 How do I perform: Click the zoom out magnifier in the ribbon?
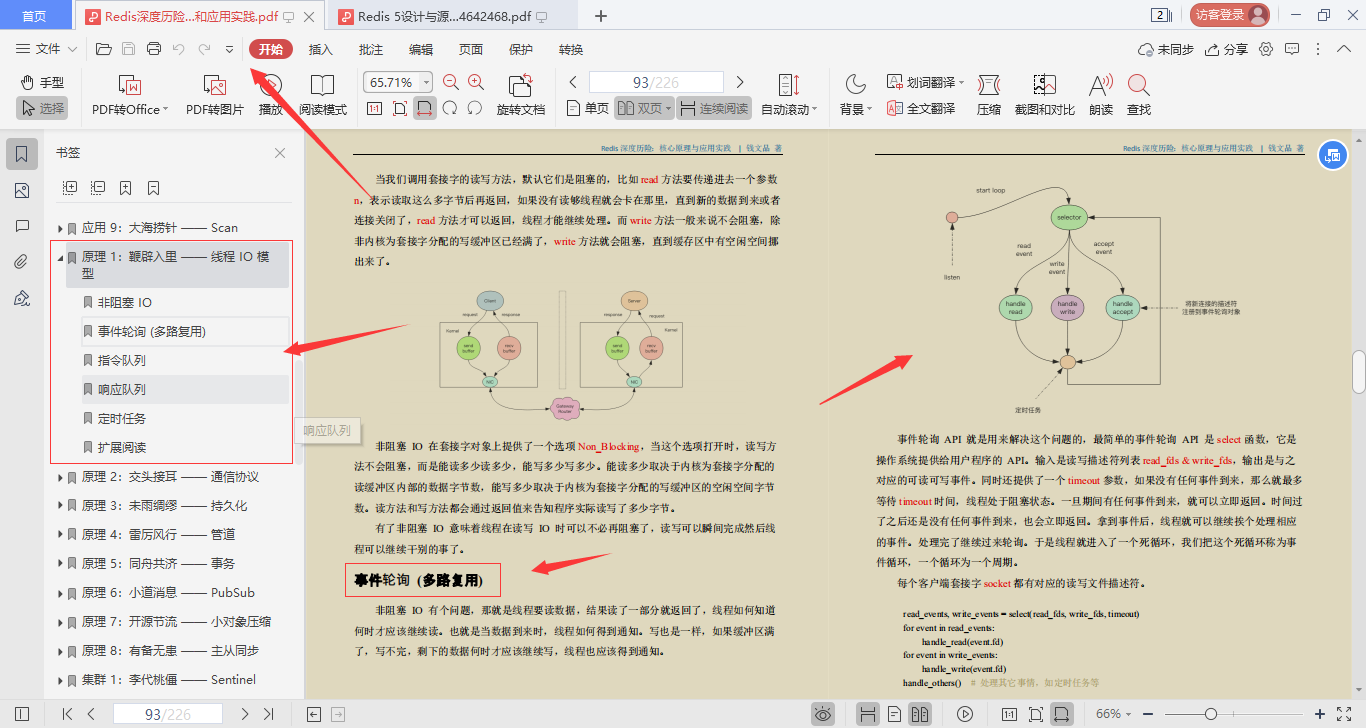pyautogui.click(x=451, y=83)
